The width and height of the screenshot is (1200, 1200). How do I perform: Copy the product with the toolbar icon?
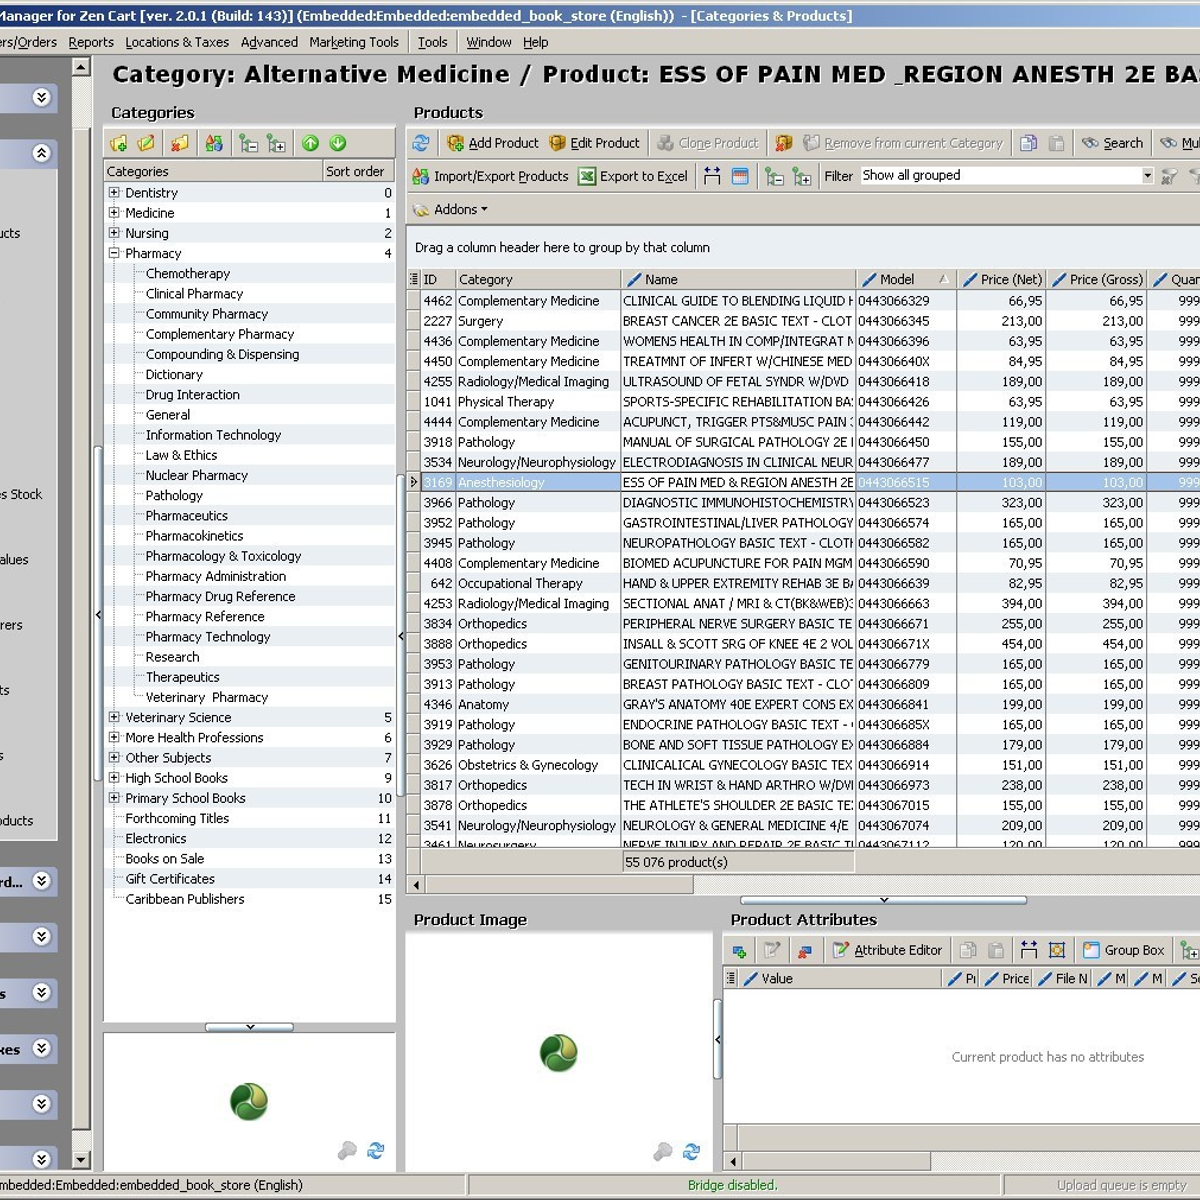(1028, 143)
